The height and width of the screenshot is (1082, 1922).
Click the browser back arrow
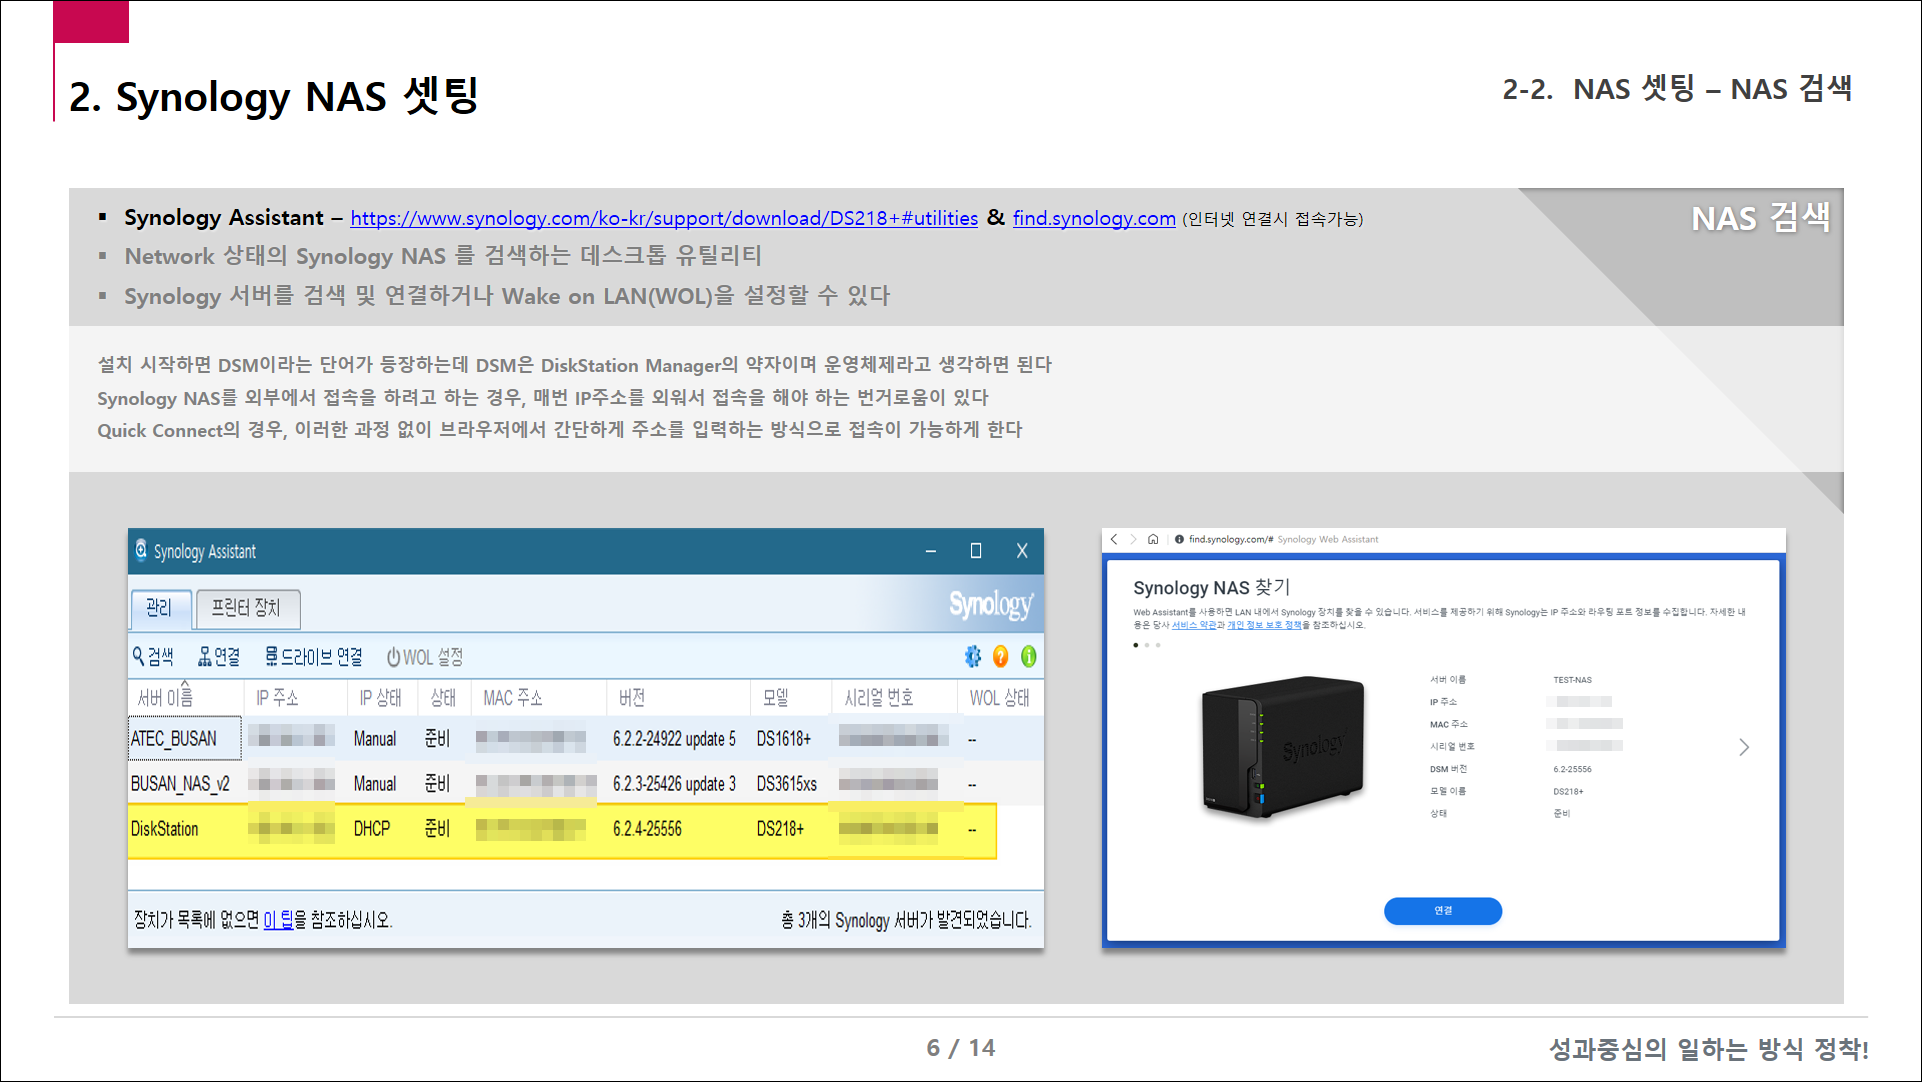click(1114, 539)
